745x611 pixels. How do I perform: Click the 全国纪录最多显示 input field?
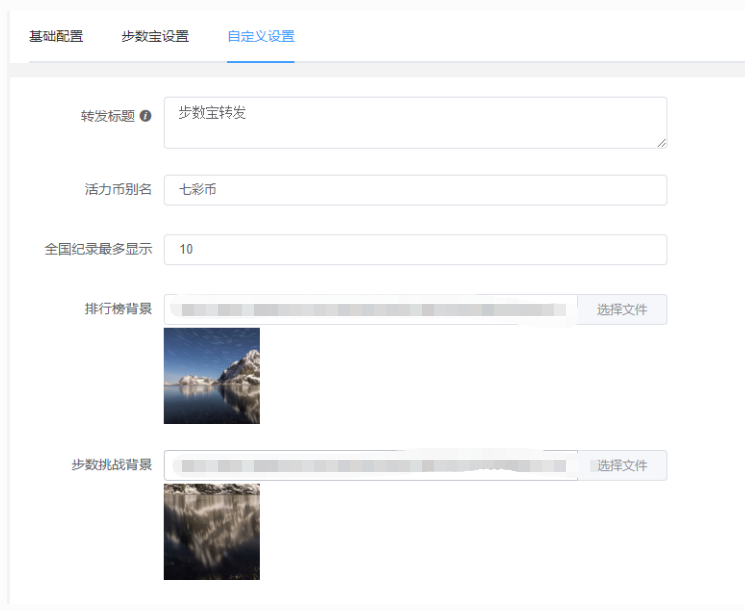415,249
